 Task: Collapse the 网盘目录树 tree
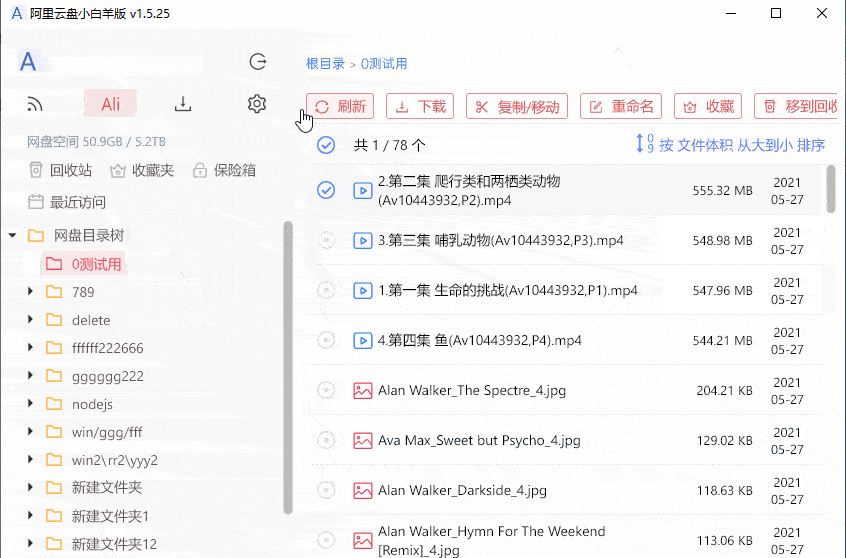12,236
